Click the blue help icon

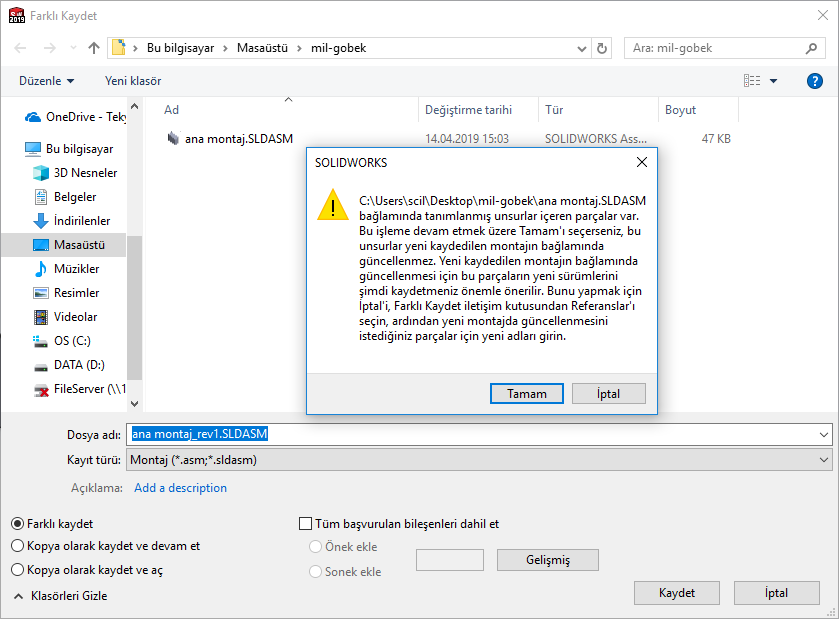[x=814, y=81]
